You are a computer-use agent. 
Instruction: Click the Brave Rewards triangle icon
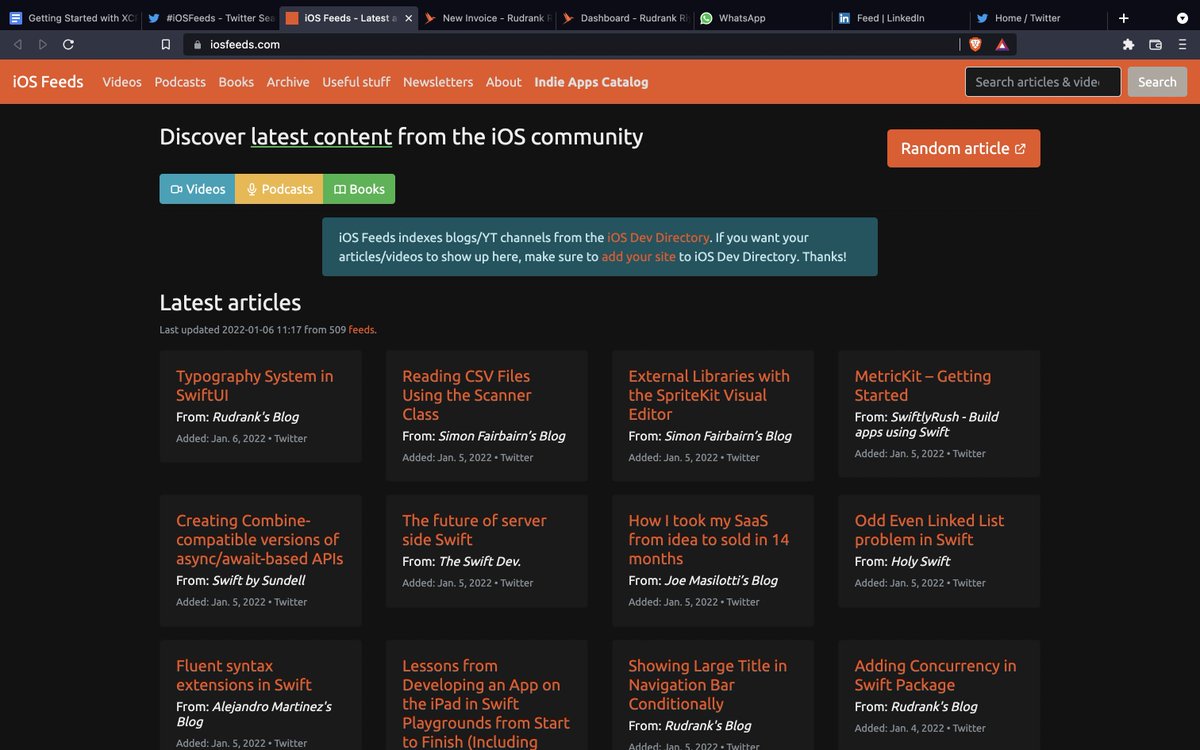point(1002,44)
